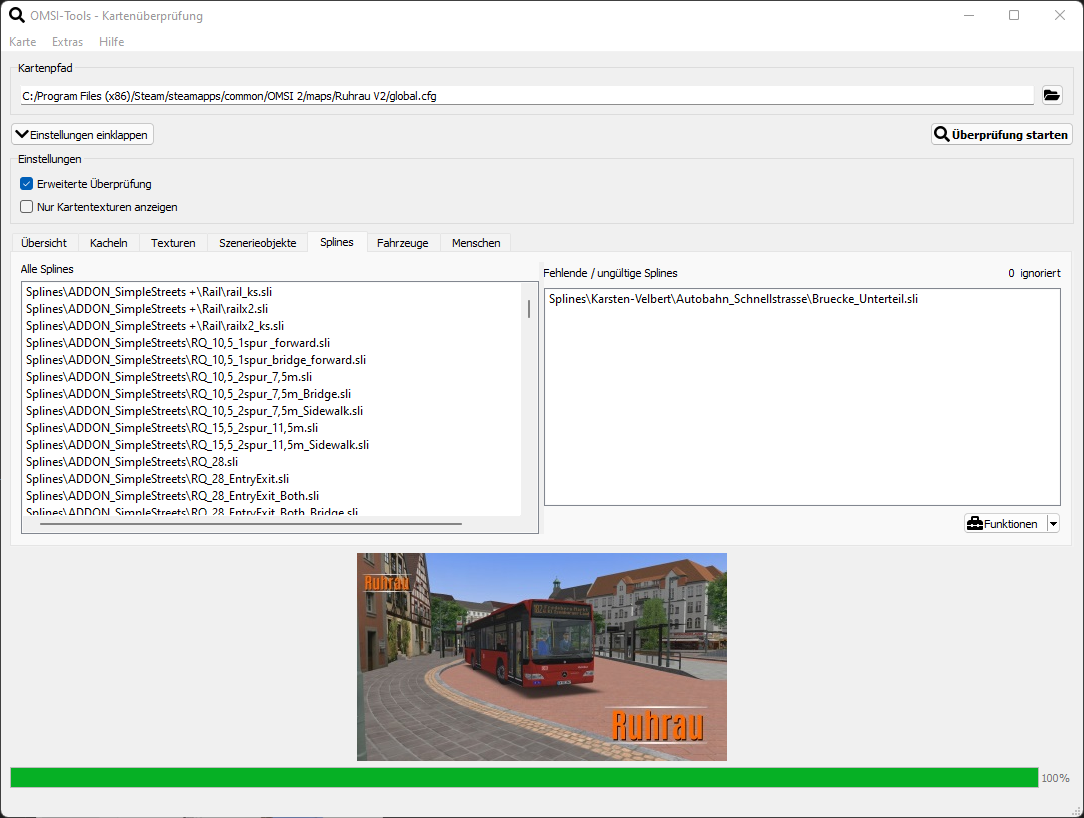Open the Funktionen dropdown arrow
This screenshot has width=1084, height=818.
1052,524
